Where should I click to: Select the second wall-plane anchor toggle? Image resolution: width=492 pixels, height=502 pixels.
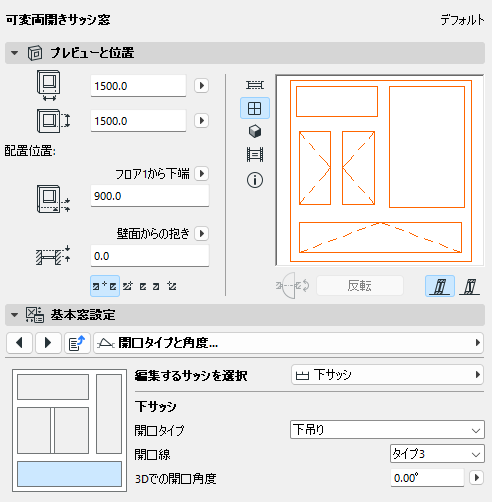470,286
